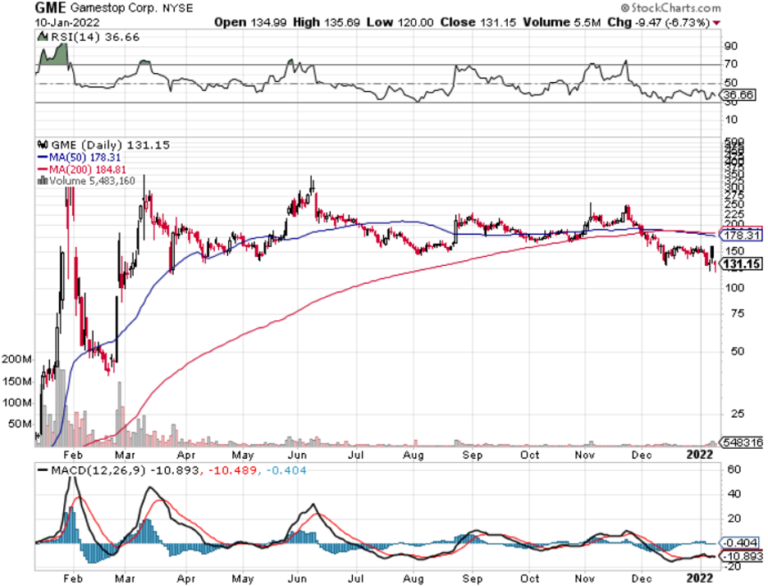Click the candlestick icon beside GME (Daily)

pyautogui.click(x=41, y=145)
